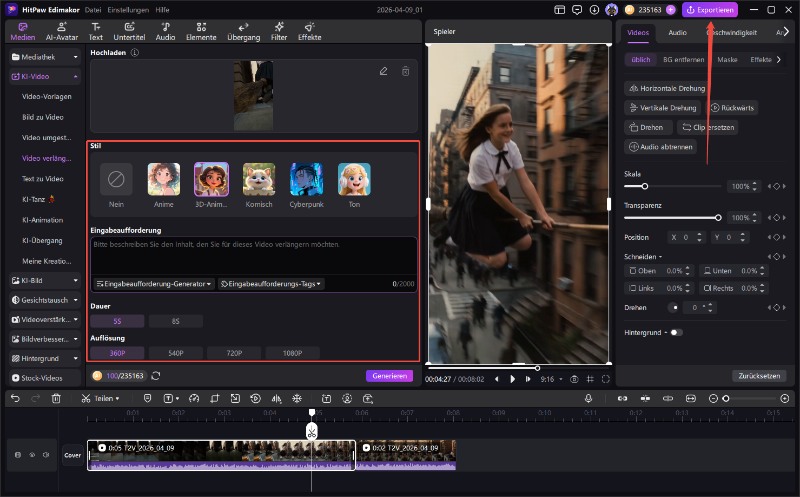Click the edit pencil on uploaded clip
The height and width of the screenshot is (497, 800).
pyautogui.click(x=383, y=71)
